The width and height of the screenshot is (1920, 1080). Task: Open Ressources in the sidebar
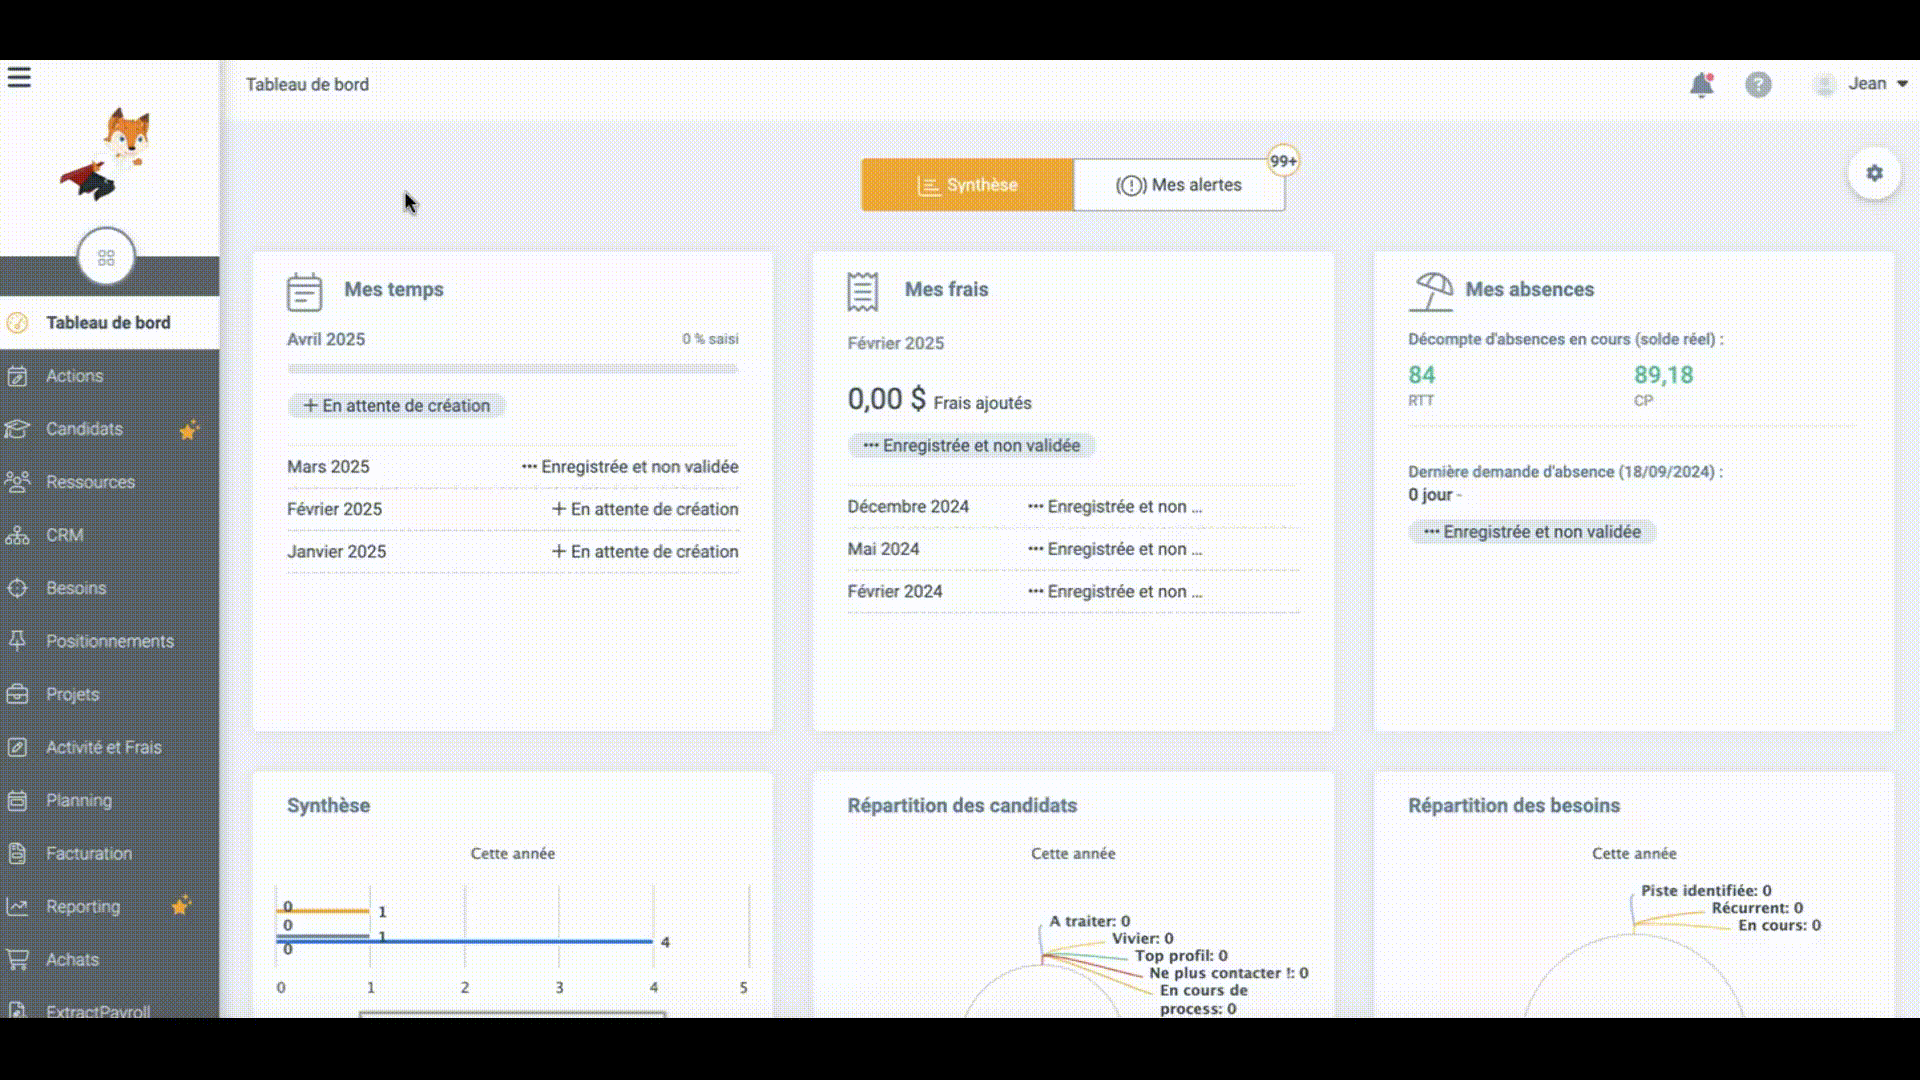(x=109, y=482)
